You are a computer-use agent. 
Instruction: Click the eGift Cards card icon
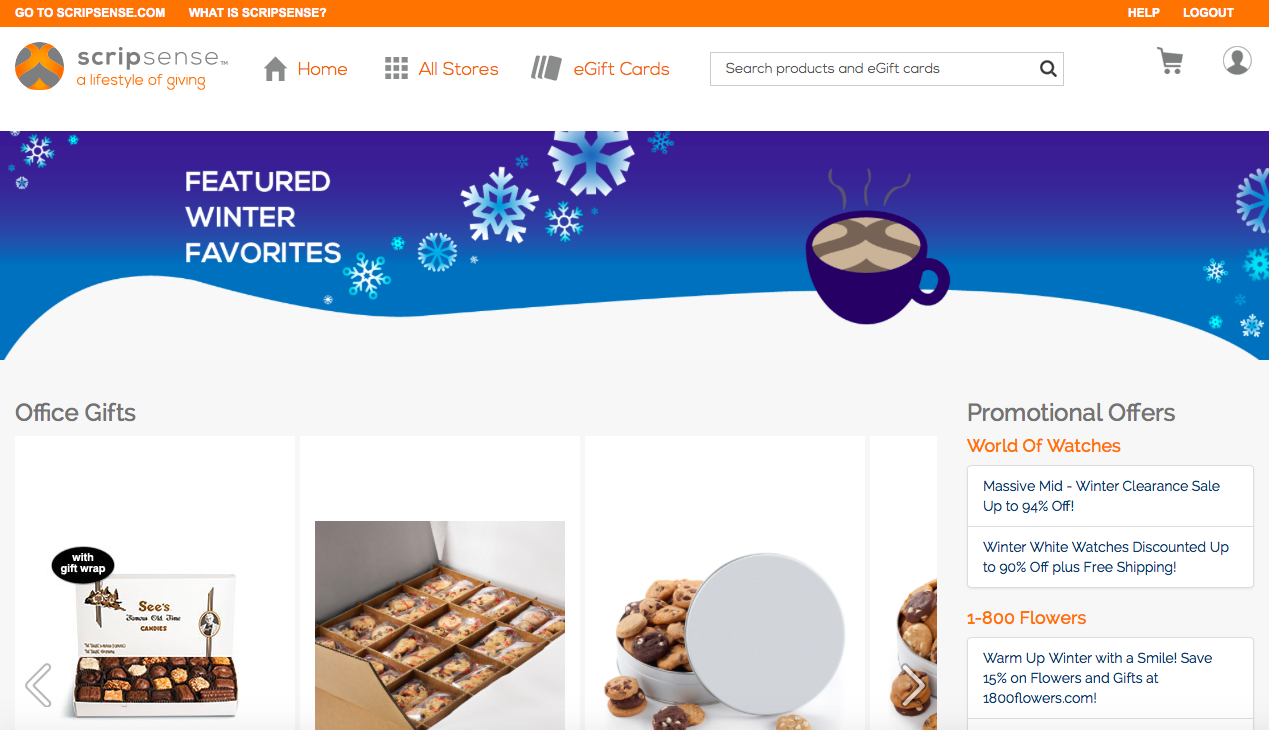coord(546,68)
